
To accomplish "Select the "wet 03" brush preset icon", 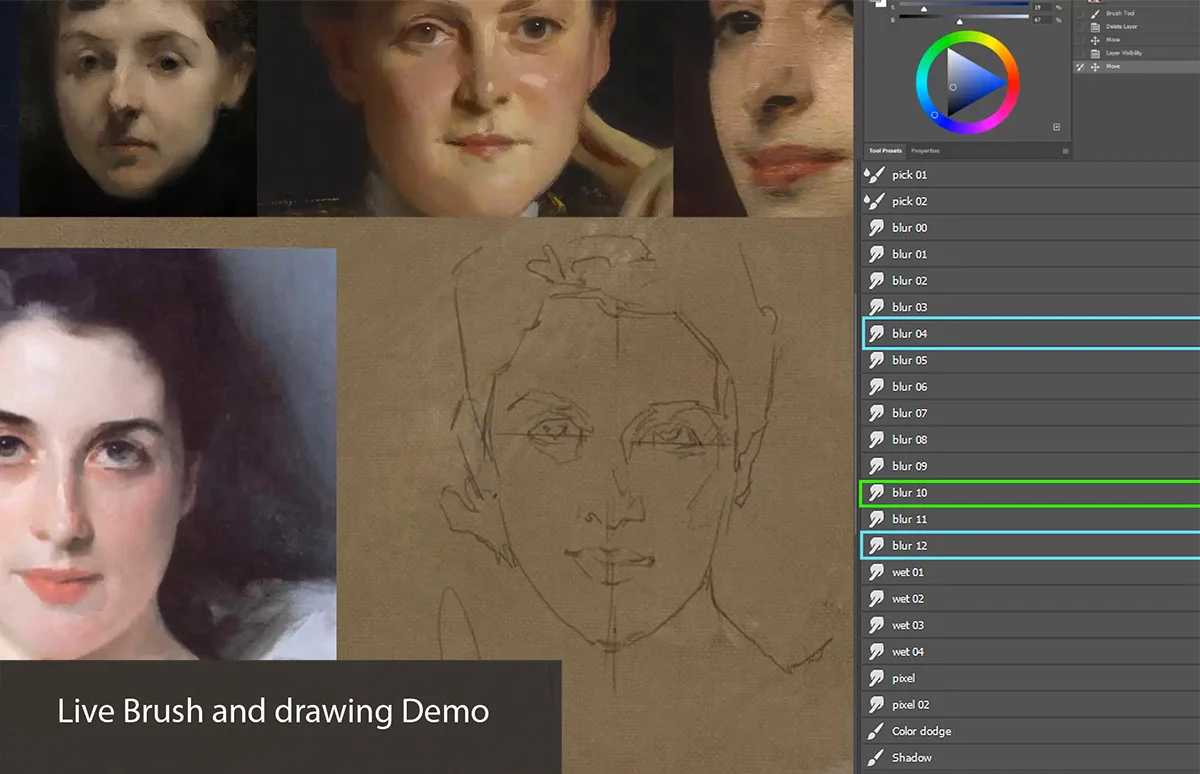I will click(x=876, y=625).
